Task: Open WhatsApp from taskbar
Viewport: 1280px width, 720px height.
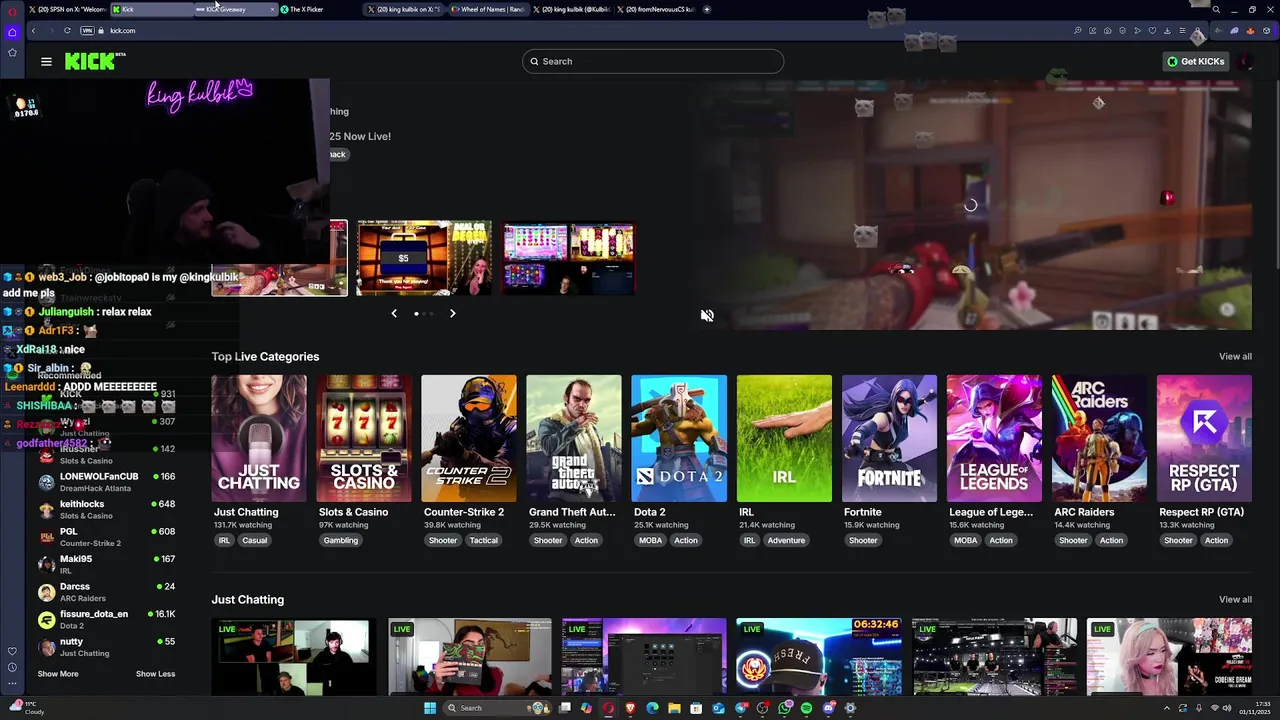Action: click(784, 708)
